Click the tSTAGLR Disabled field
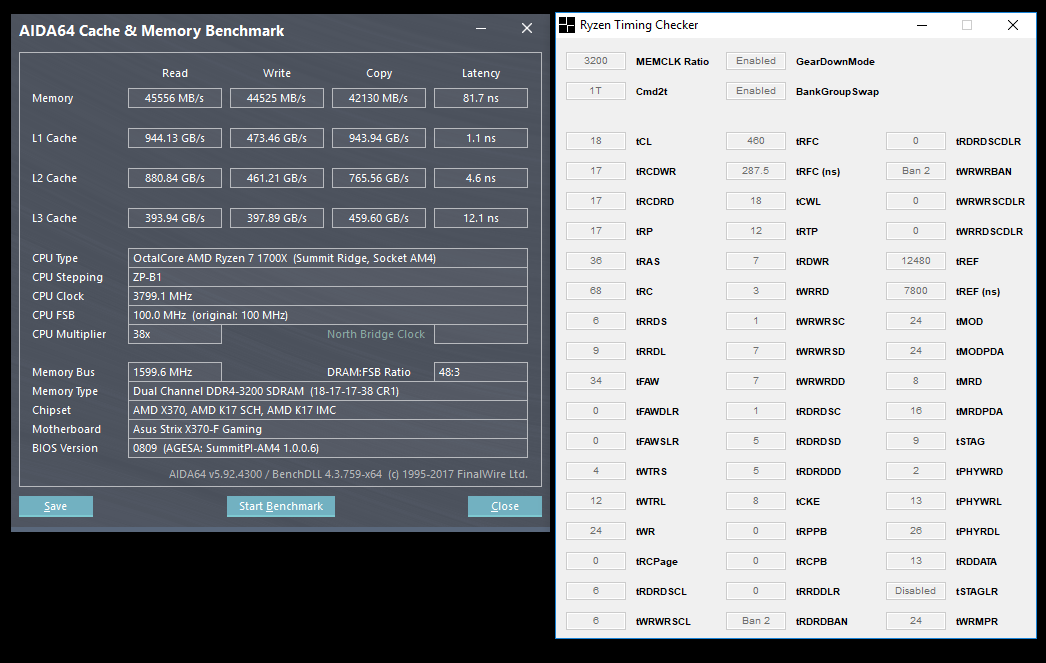Screen dimensions: 1046x663 pos(916,591)
